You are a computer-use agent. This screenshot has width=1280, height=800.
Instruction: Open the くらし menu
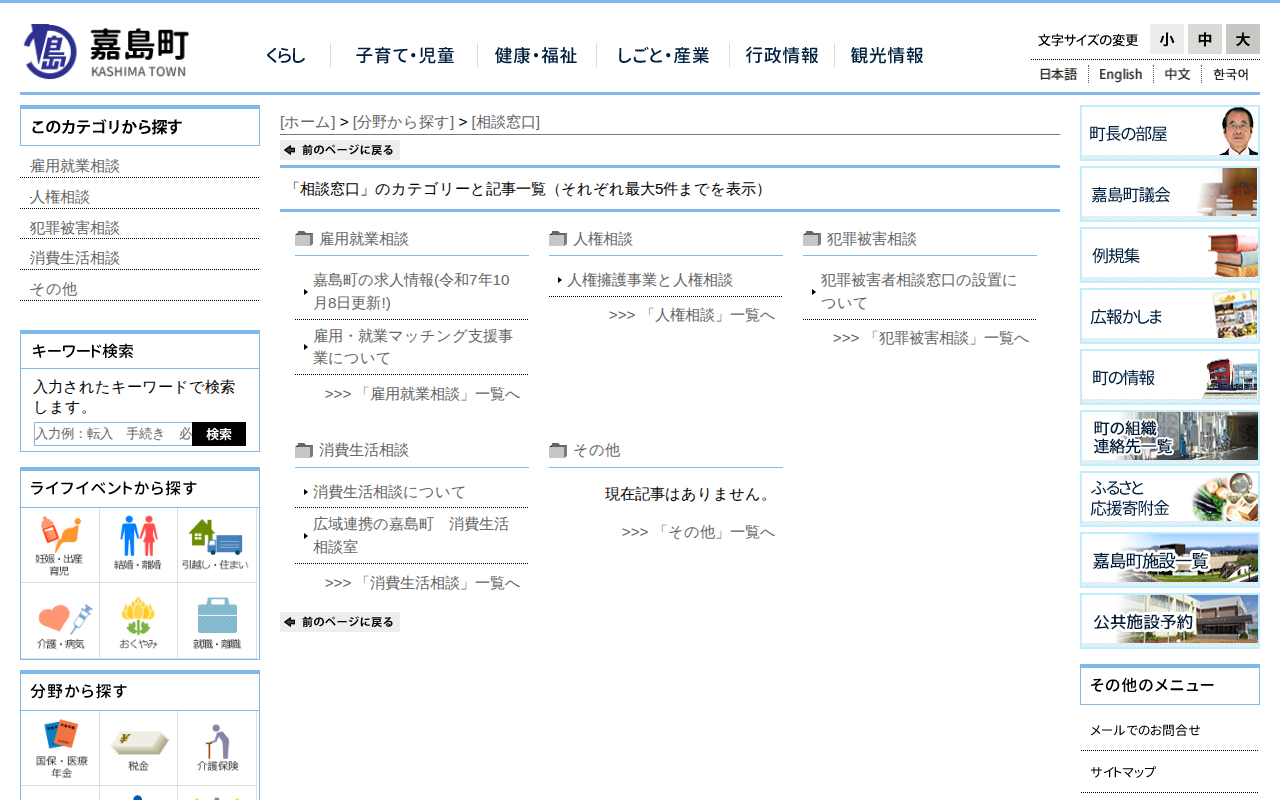(x=286, y=56)
